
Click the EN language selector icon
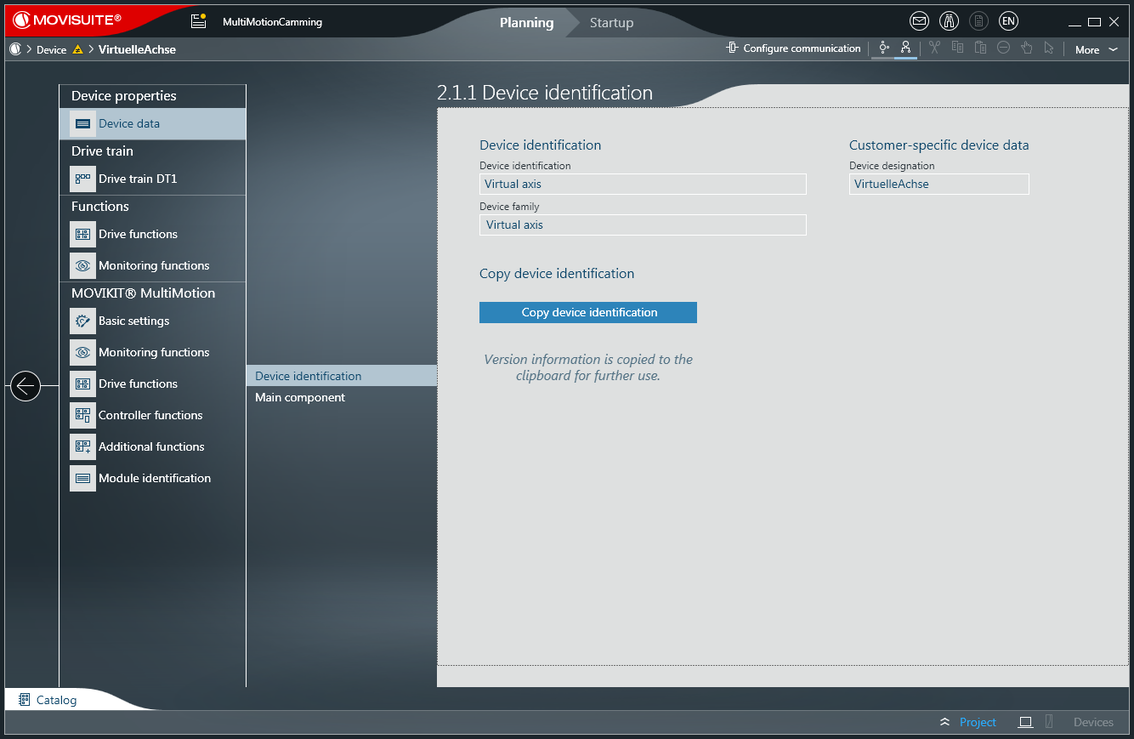pyautogui.click(x=1008, y=21)
